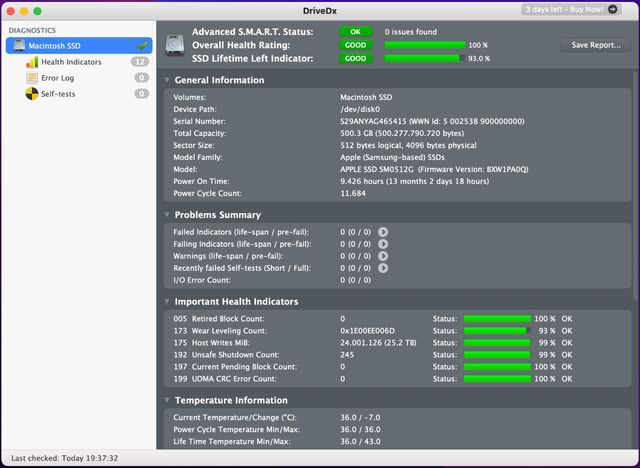Image resolution: width=640 pixels, height=468 pixels.
Task: Click the Host Writes MiB status bar
Action: coord(497,343)
